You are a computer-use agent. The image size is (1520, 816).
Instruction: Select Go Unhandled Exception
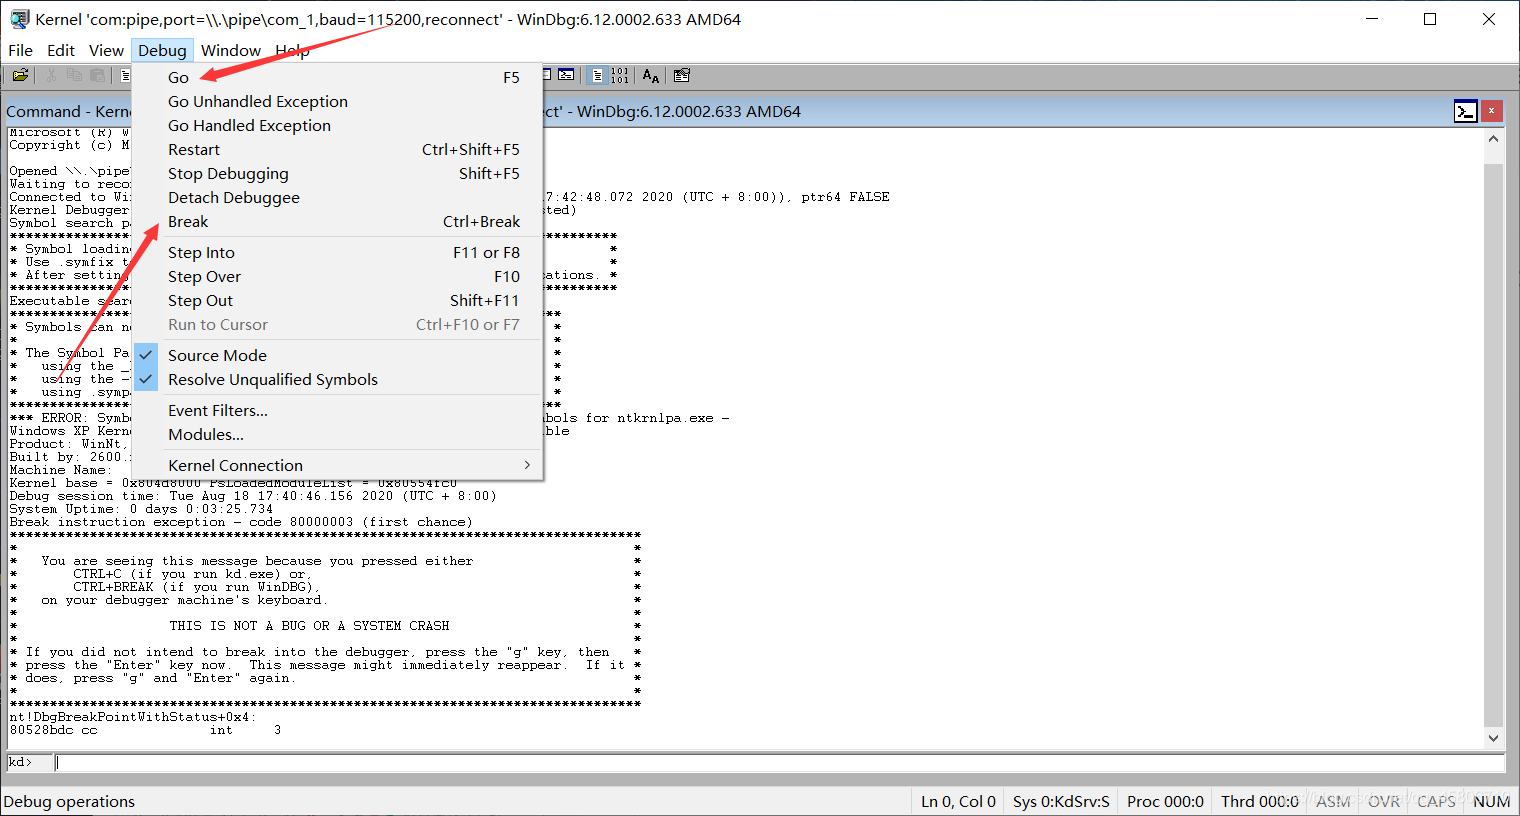337,101
